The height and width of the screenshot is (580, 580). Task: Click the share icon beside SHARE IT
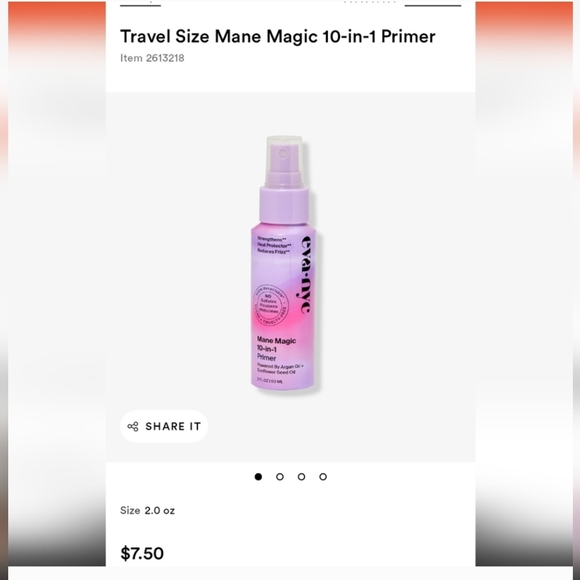[133, 426]
